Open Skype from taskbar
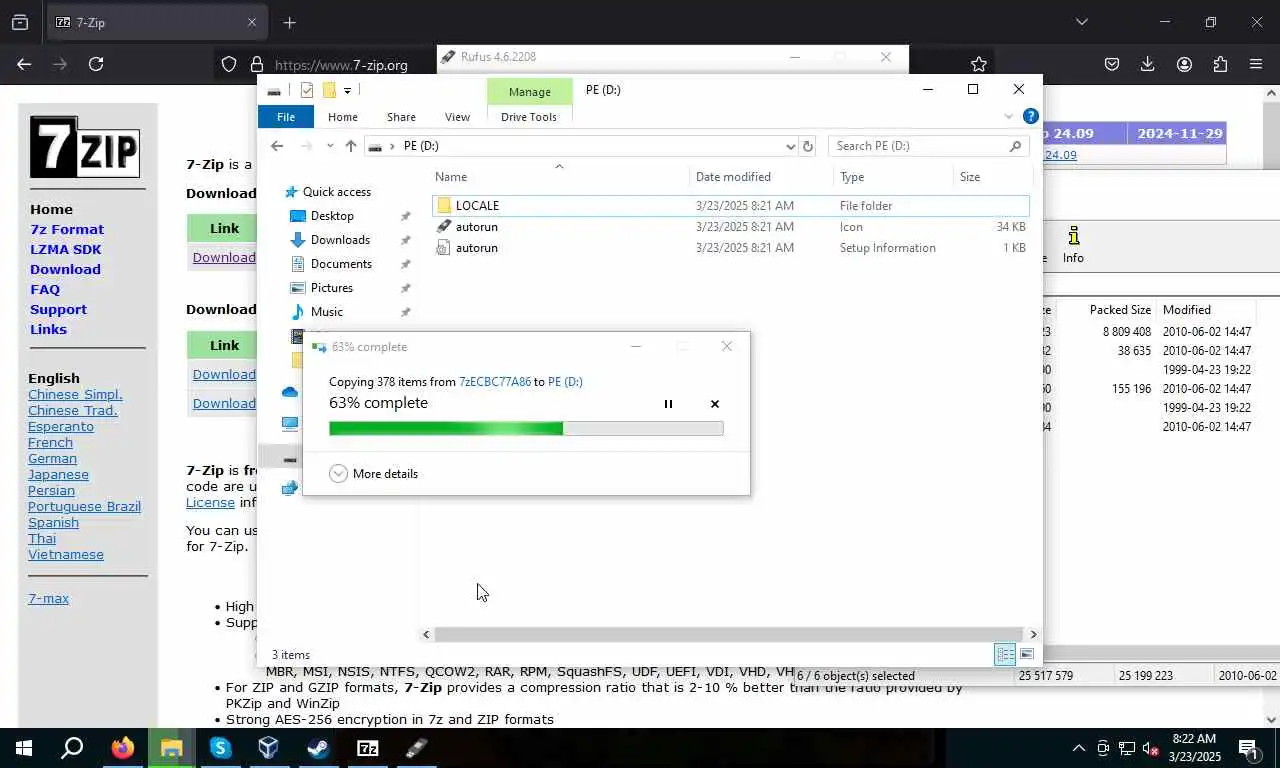Viewport: 1280px width, 768px height. click(220, 747)
